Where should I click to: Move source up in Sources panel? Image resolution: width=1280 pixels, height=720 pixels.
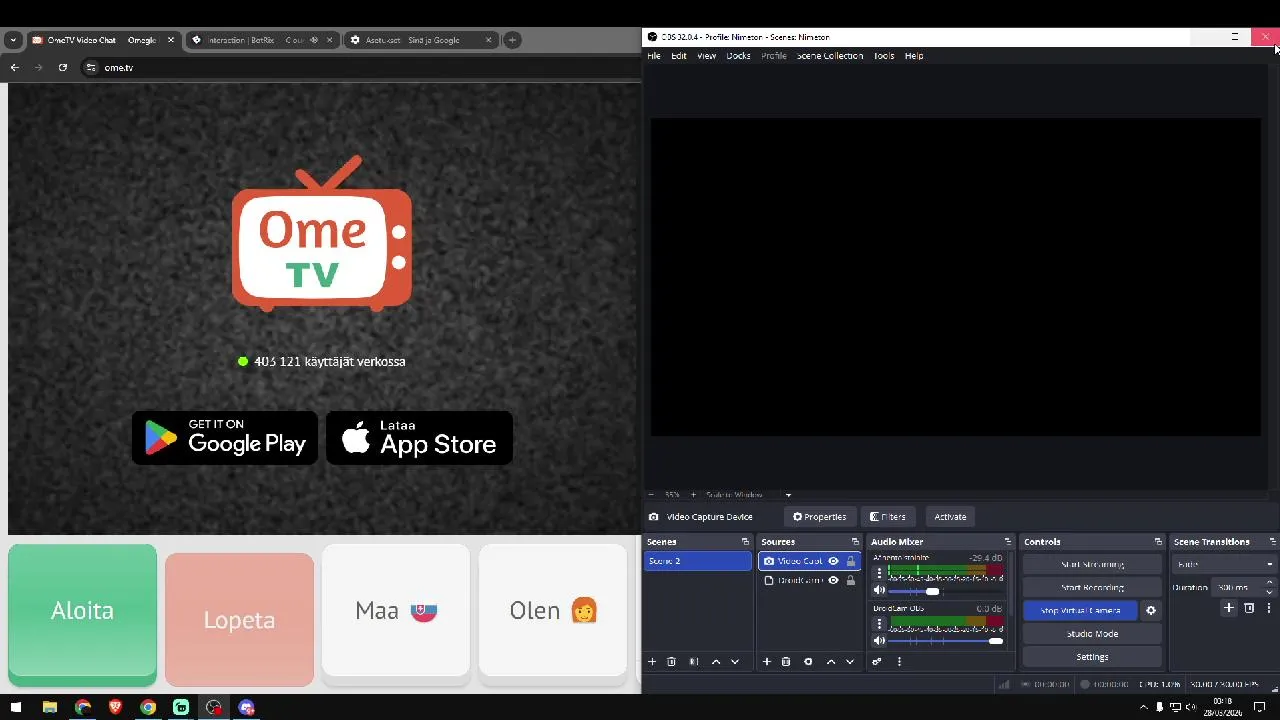(831, 662)
